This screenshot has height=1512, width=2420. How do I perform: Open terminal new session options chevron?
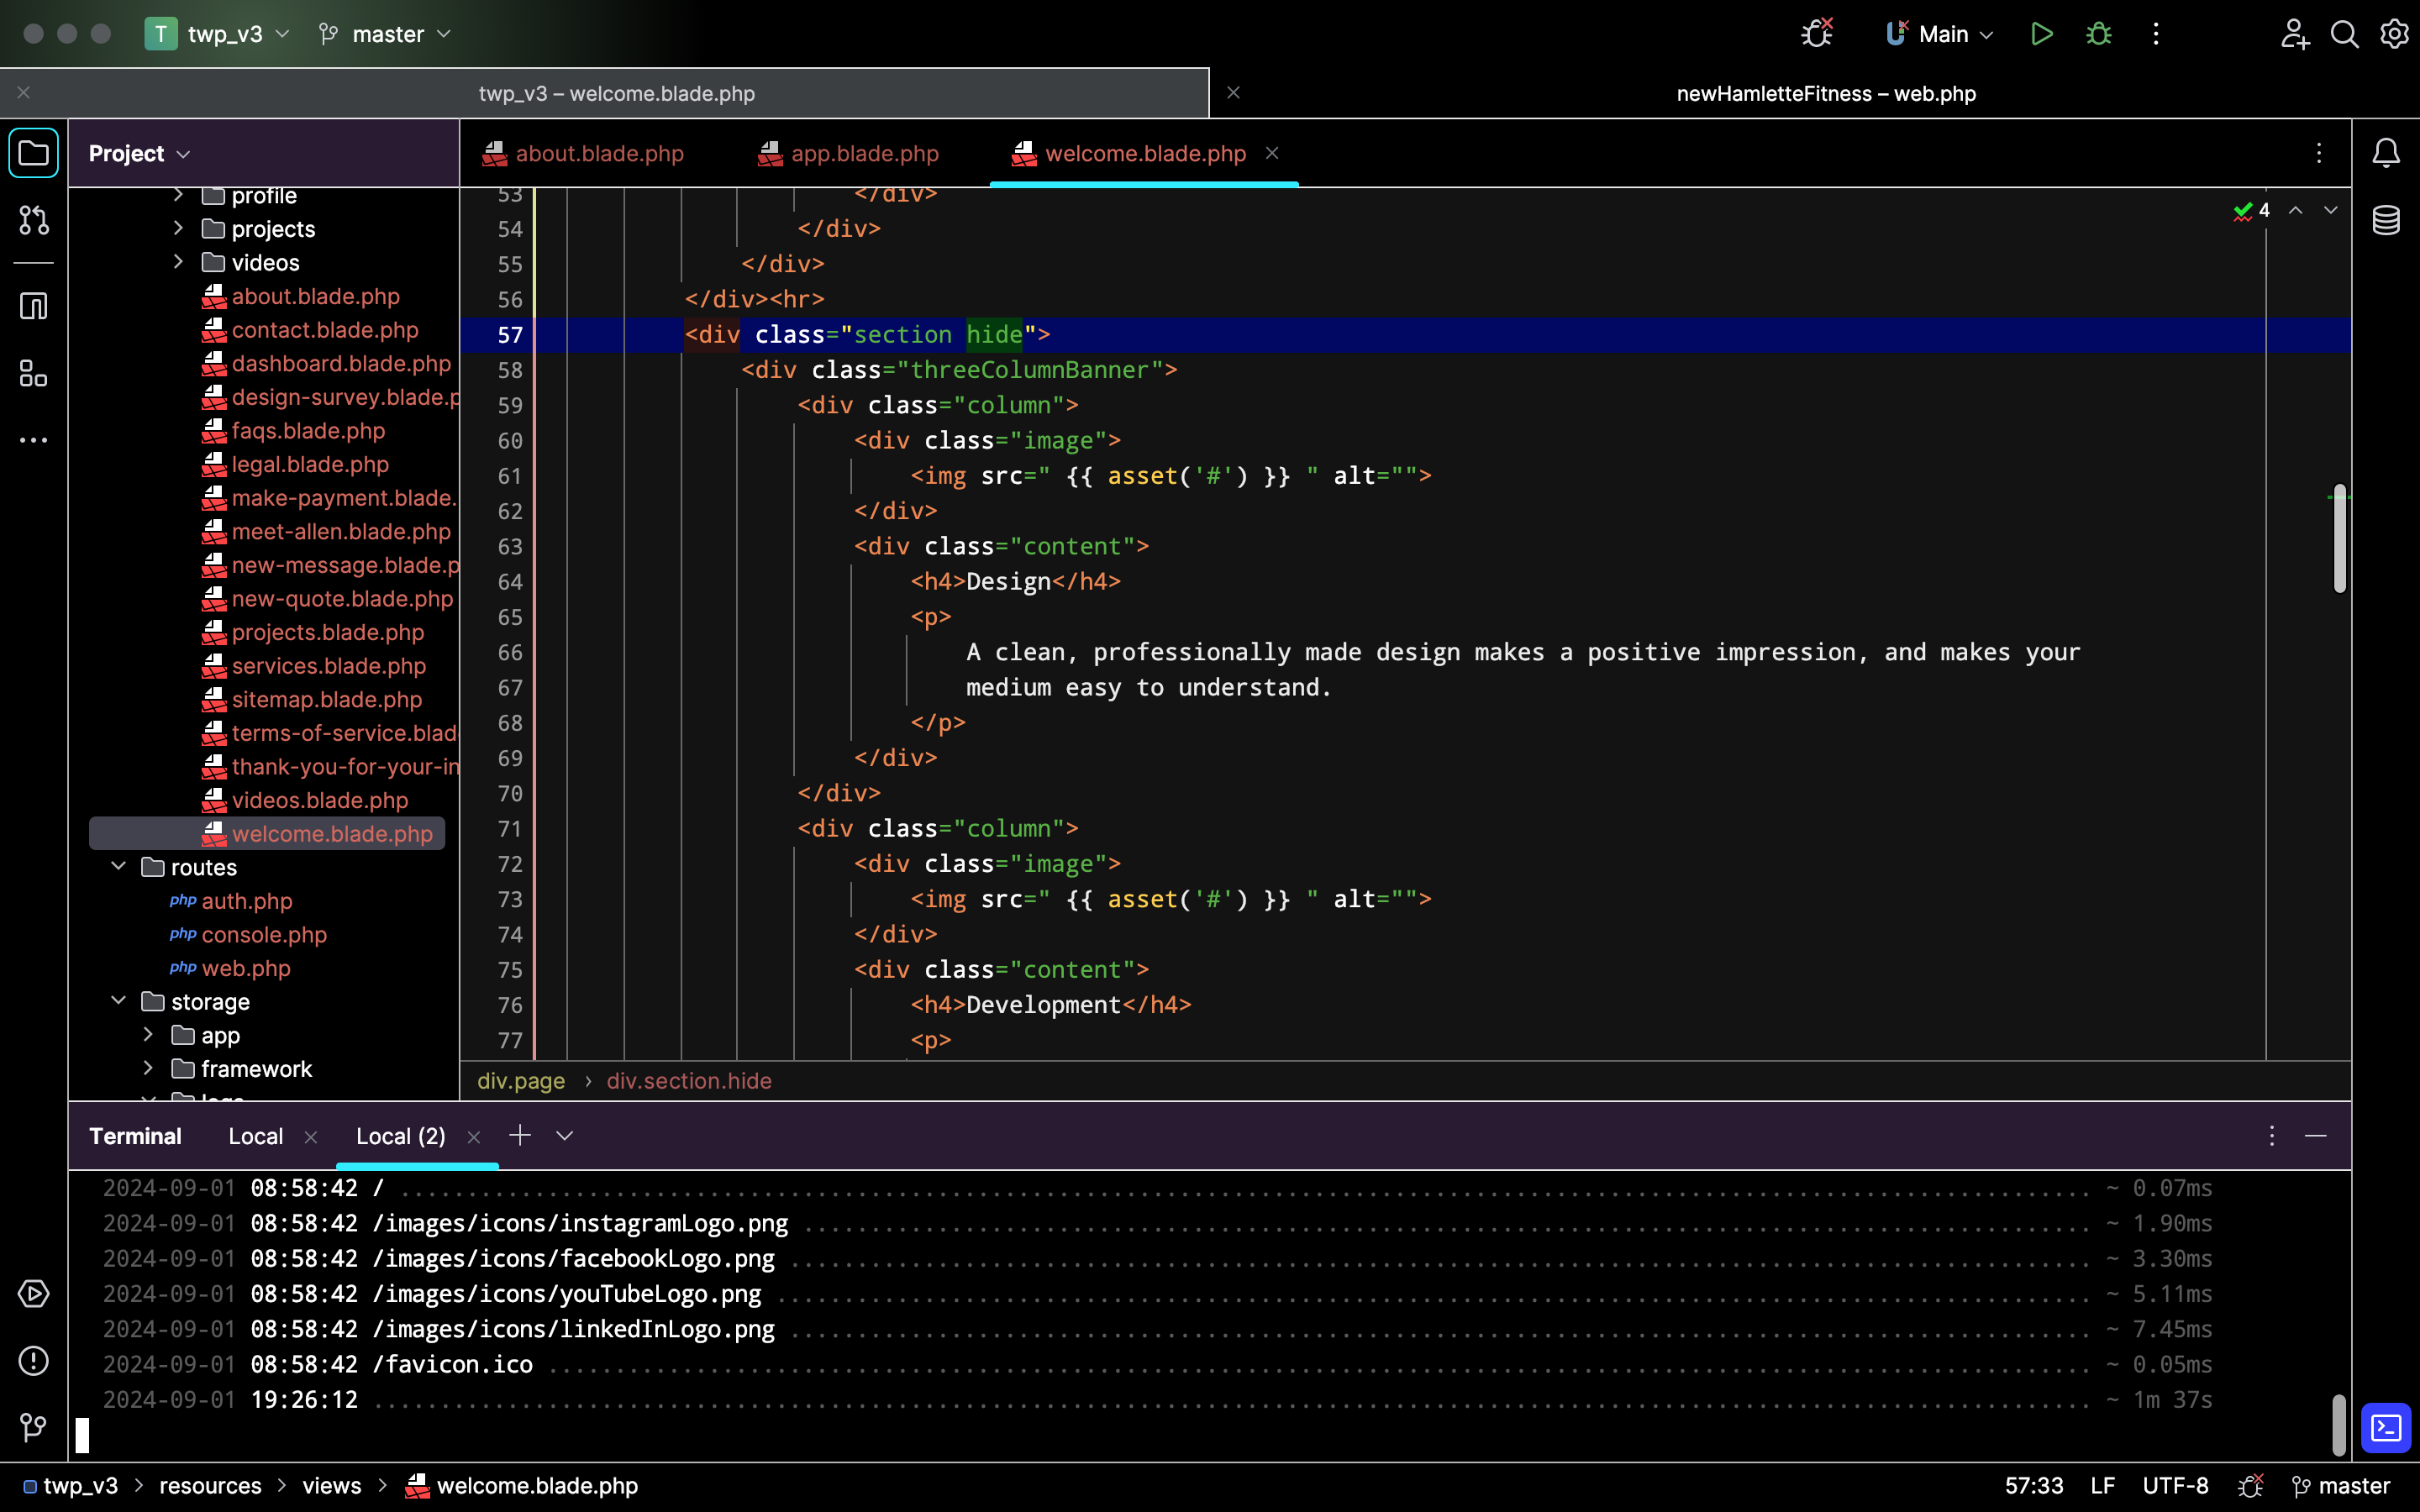[x=564, y=1136]
